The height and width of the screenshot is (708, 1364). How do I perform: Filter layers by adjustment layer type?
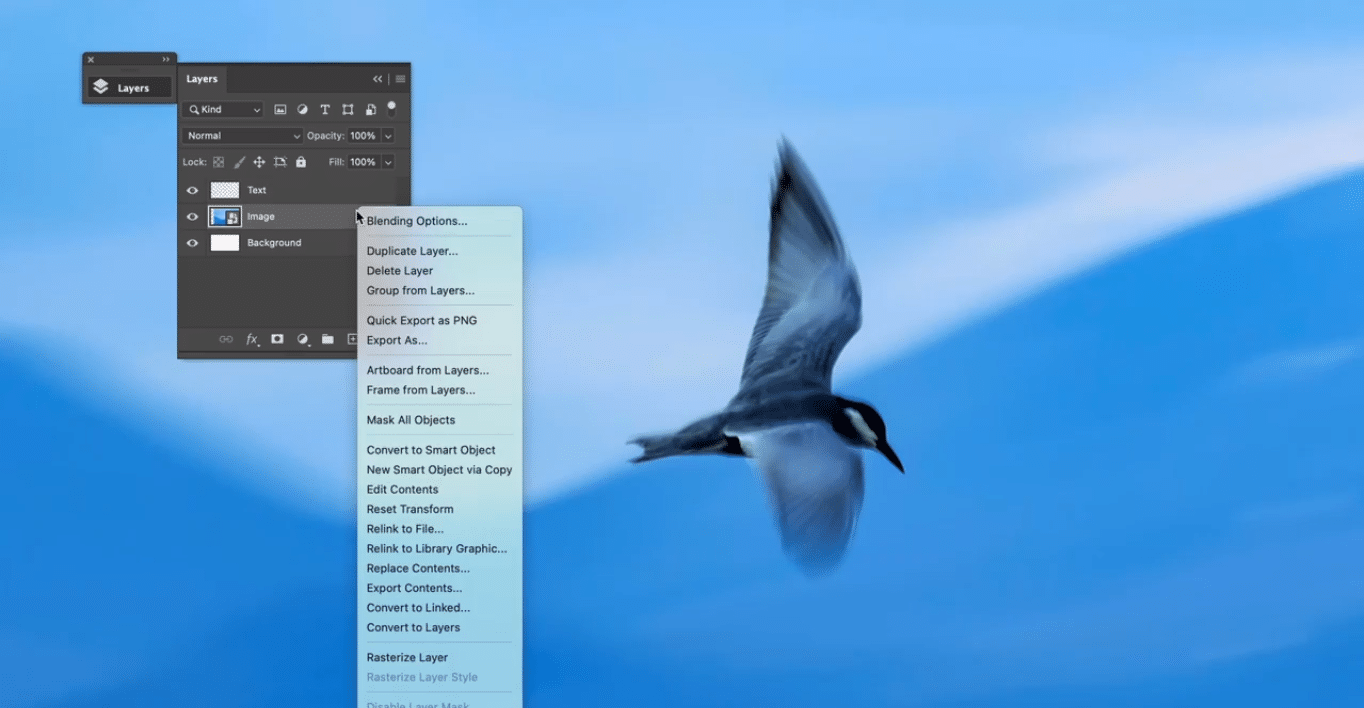click(x=302, y=110)
